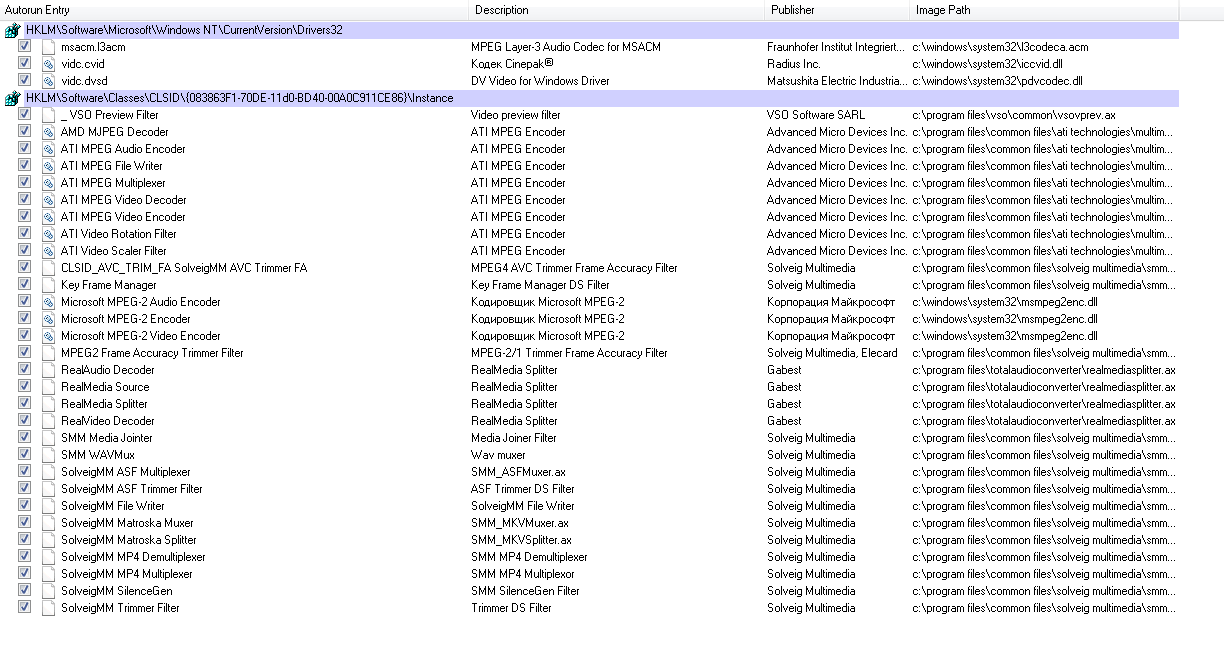
Task: Uncheck SolveigMM ASF Multiplexer checkbox
Action: coord(24,471)
